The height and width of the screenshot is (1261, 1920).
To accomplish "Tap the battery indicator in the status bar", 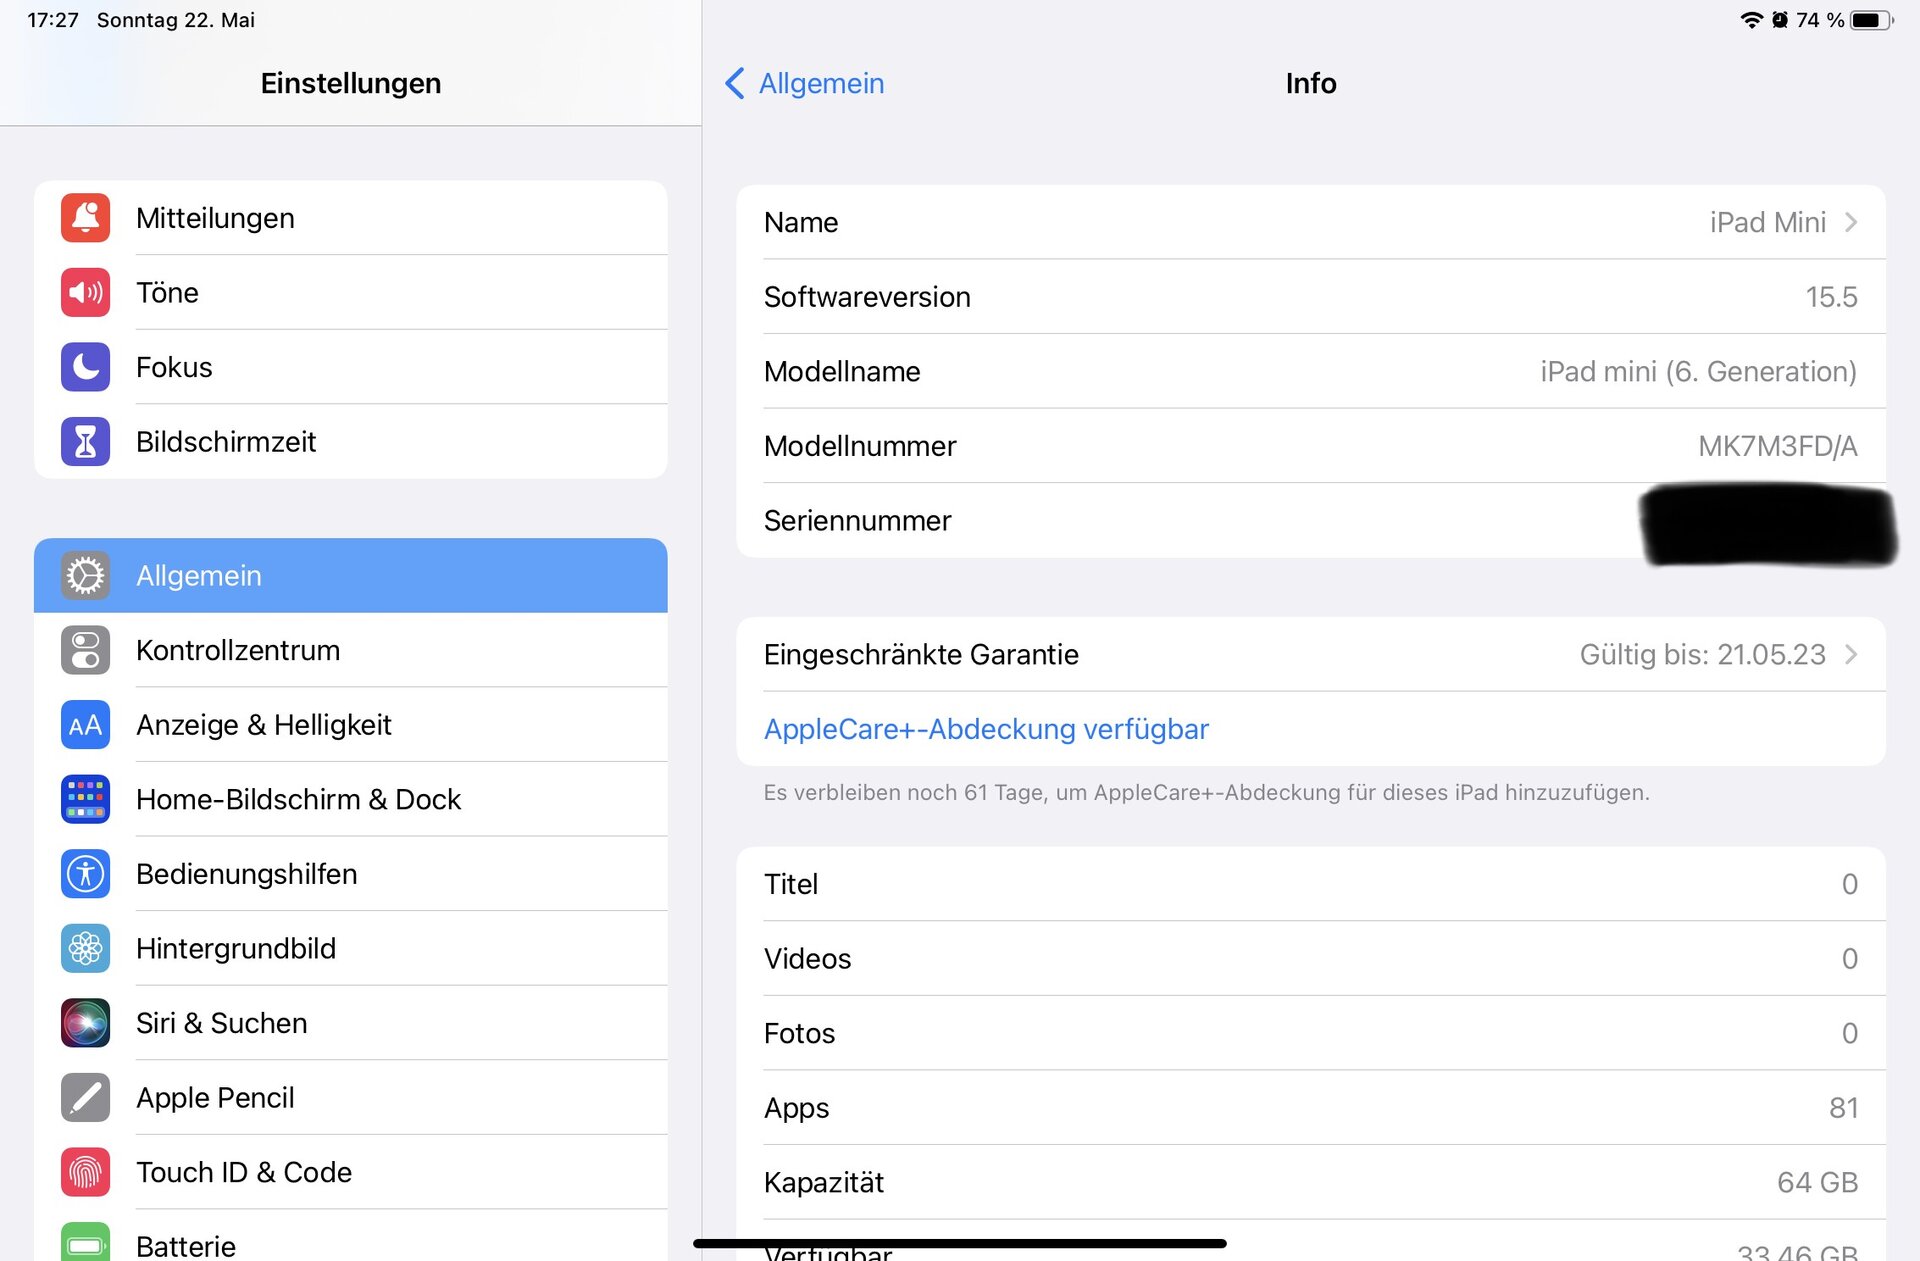I will point(1871,20).
